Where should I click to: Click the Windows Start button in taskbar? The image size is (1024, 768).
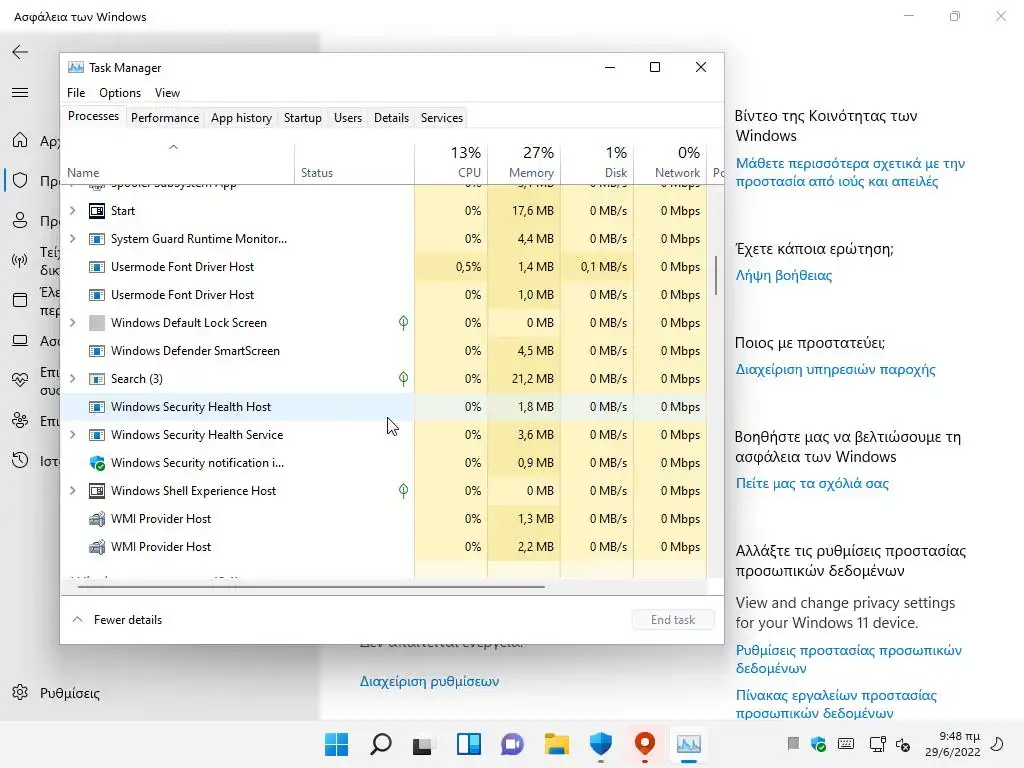tap(336, 744)
